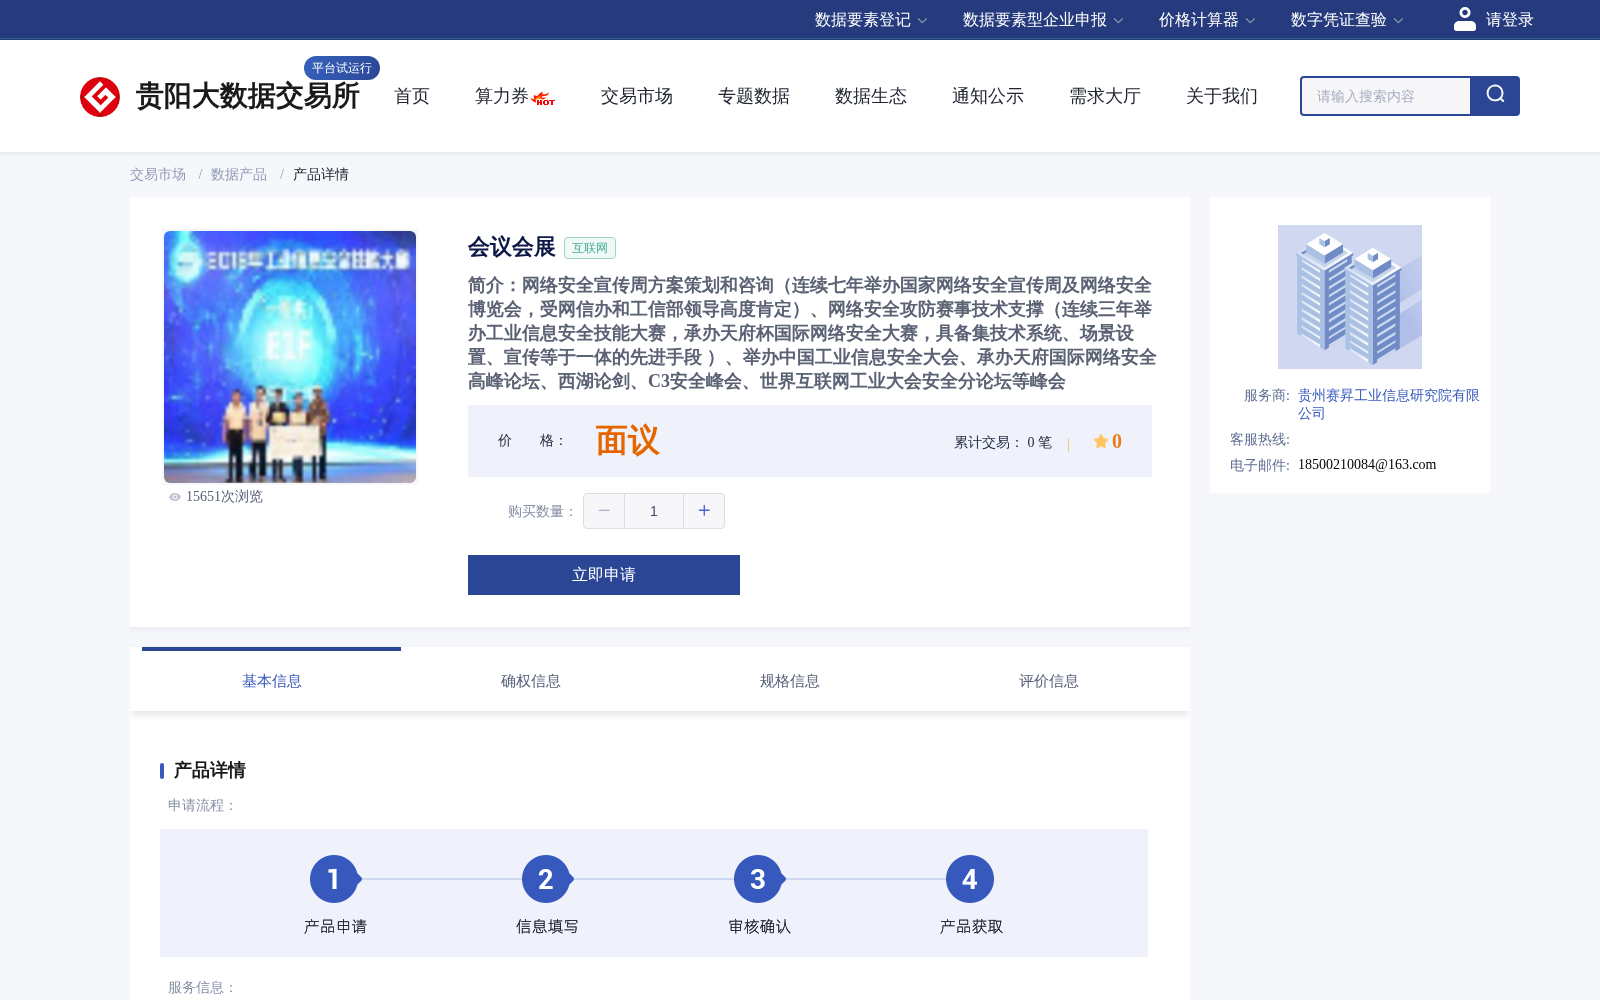Open 需求大厅 navigation item

point(1105,96)
